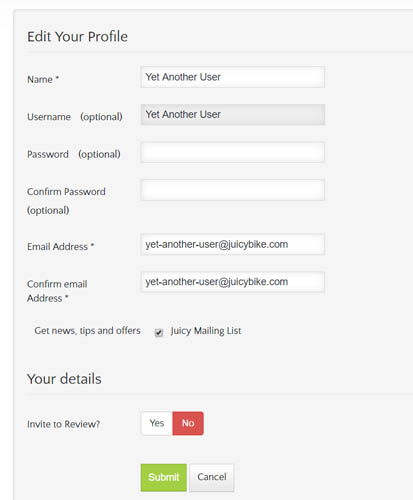Click the Invite to Review? label

63,424
